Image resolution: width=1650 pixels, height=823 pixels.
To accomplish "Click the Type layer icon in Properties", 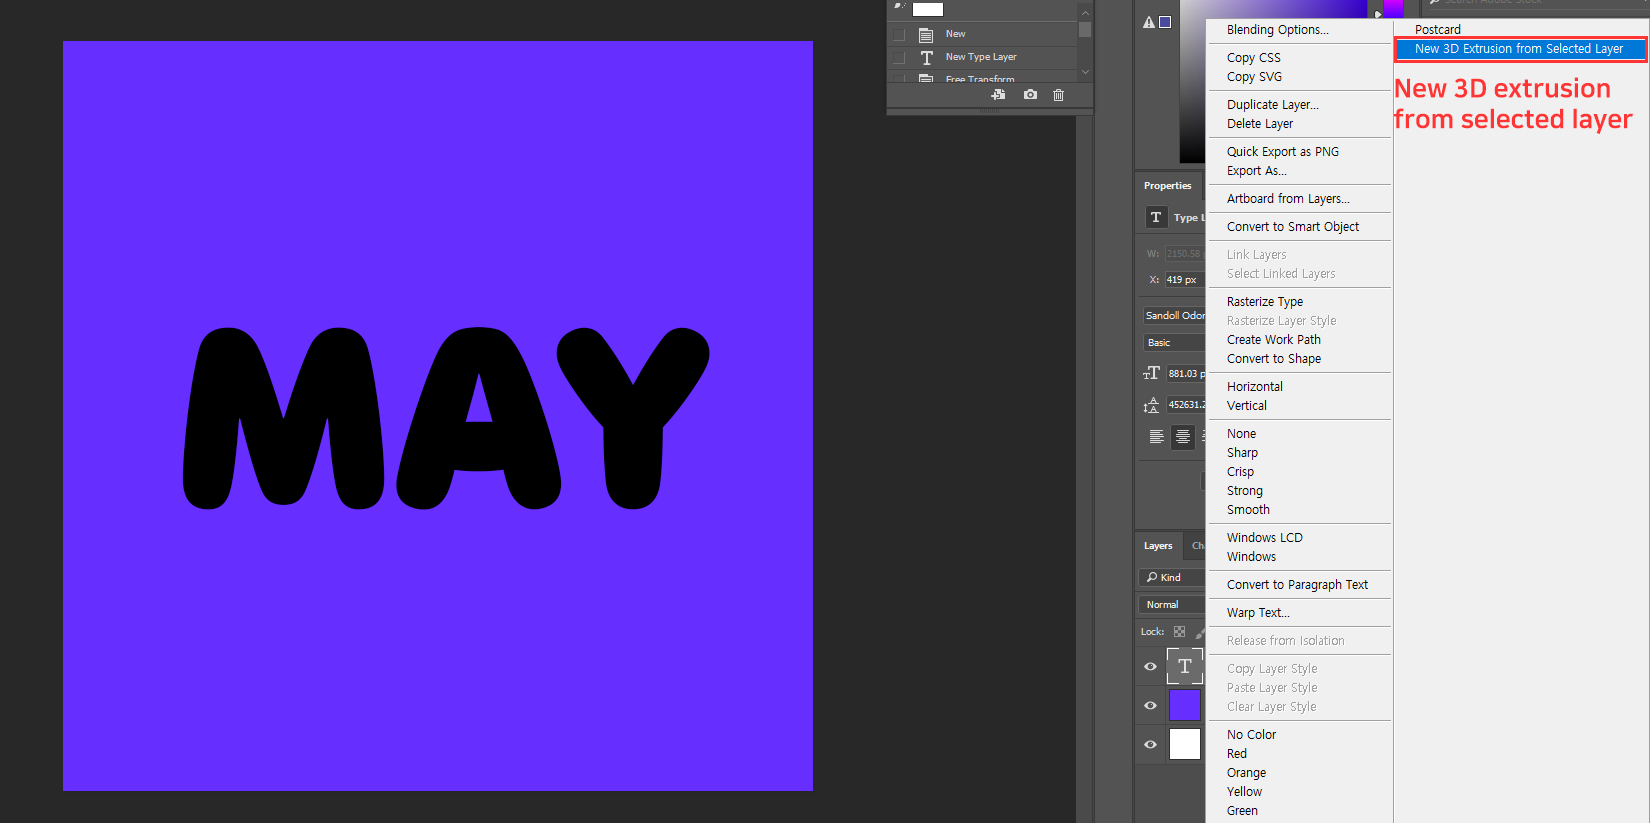I will coord(1156,217).
